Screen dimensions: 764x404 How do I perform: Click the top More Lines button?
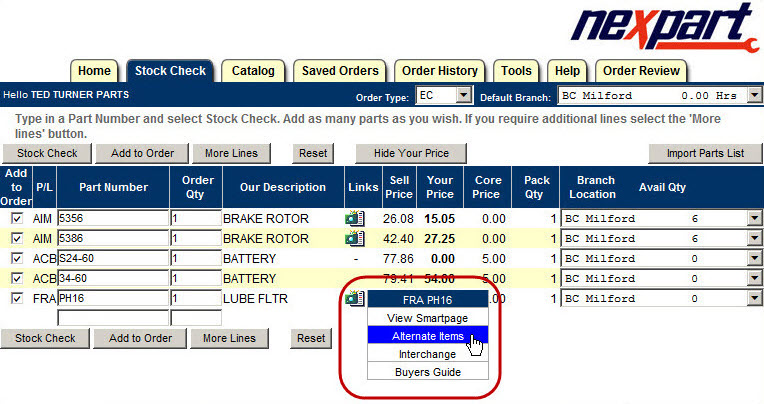[x=231, y=154]
